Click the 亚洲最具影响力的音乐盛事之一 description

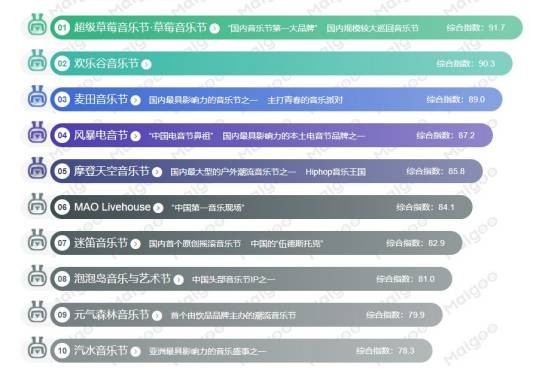pos(207,351)
